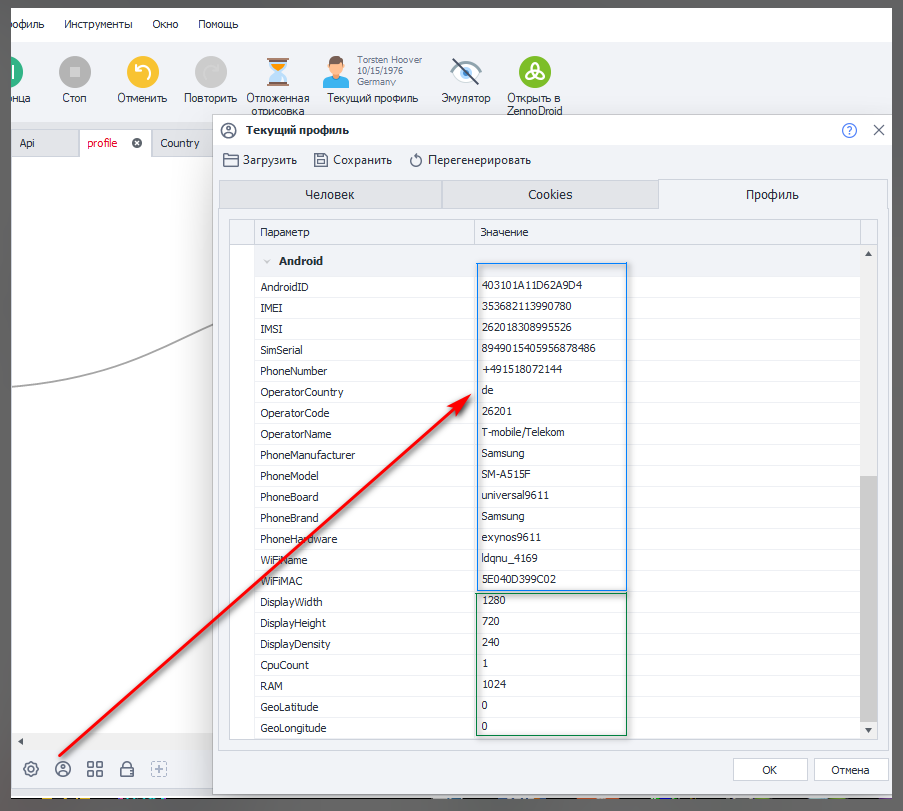Click AndroidID value 403101A11D62A9D4
This screenshot has height=811, width=903.
(x=532, y=285)
